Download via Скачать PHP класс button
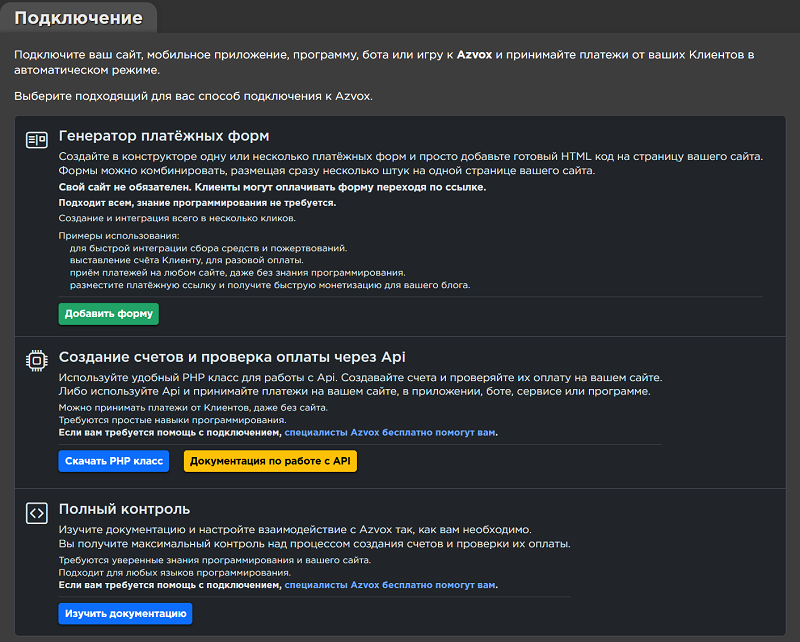 114,461
